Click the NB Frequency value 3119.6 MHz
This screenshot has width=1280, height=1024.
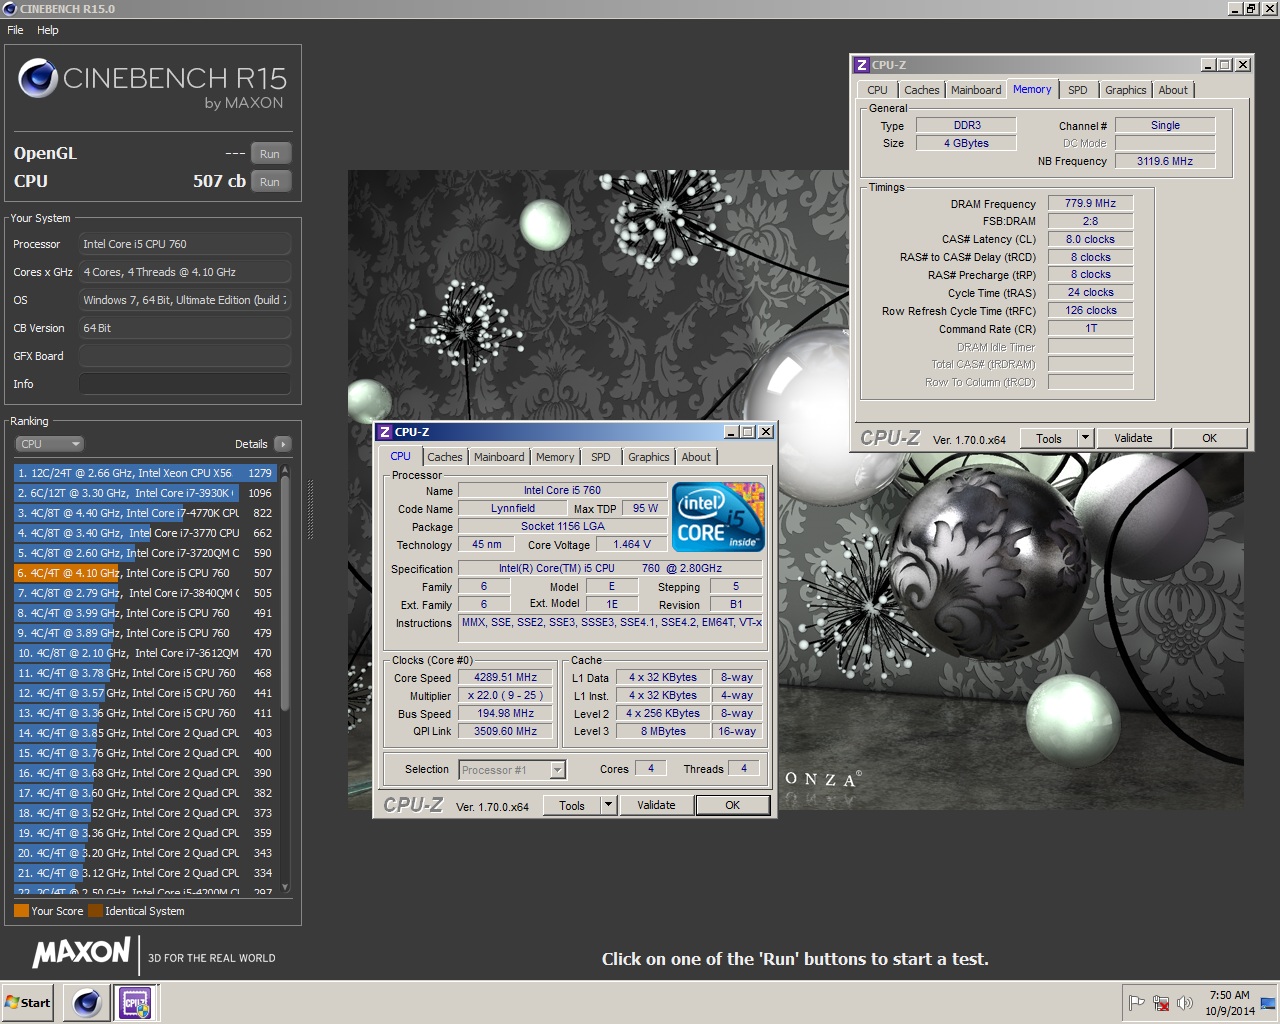1165,161
